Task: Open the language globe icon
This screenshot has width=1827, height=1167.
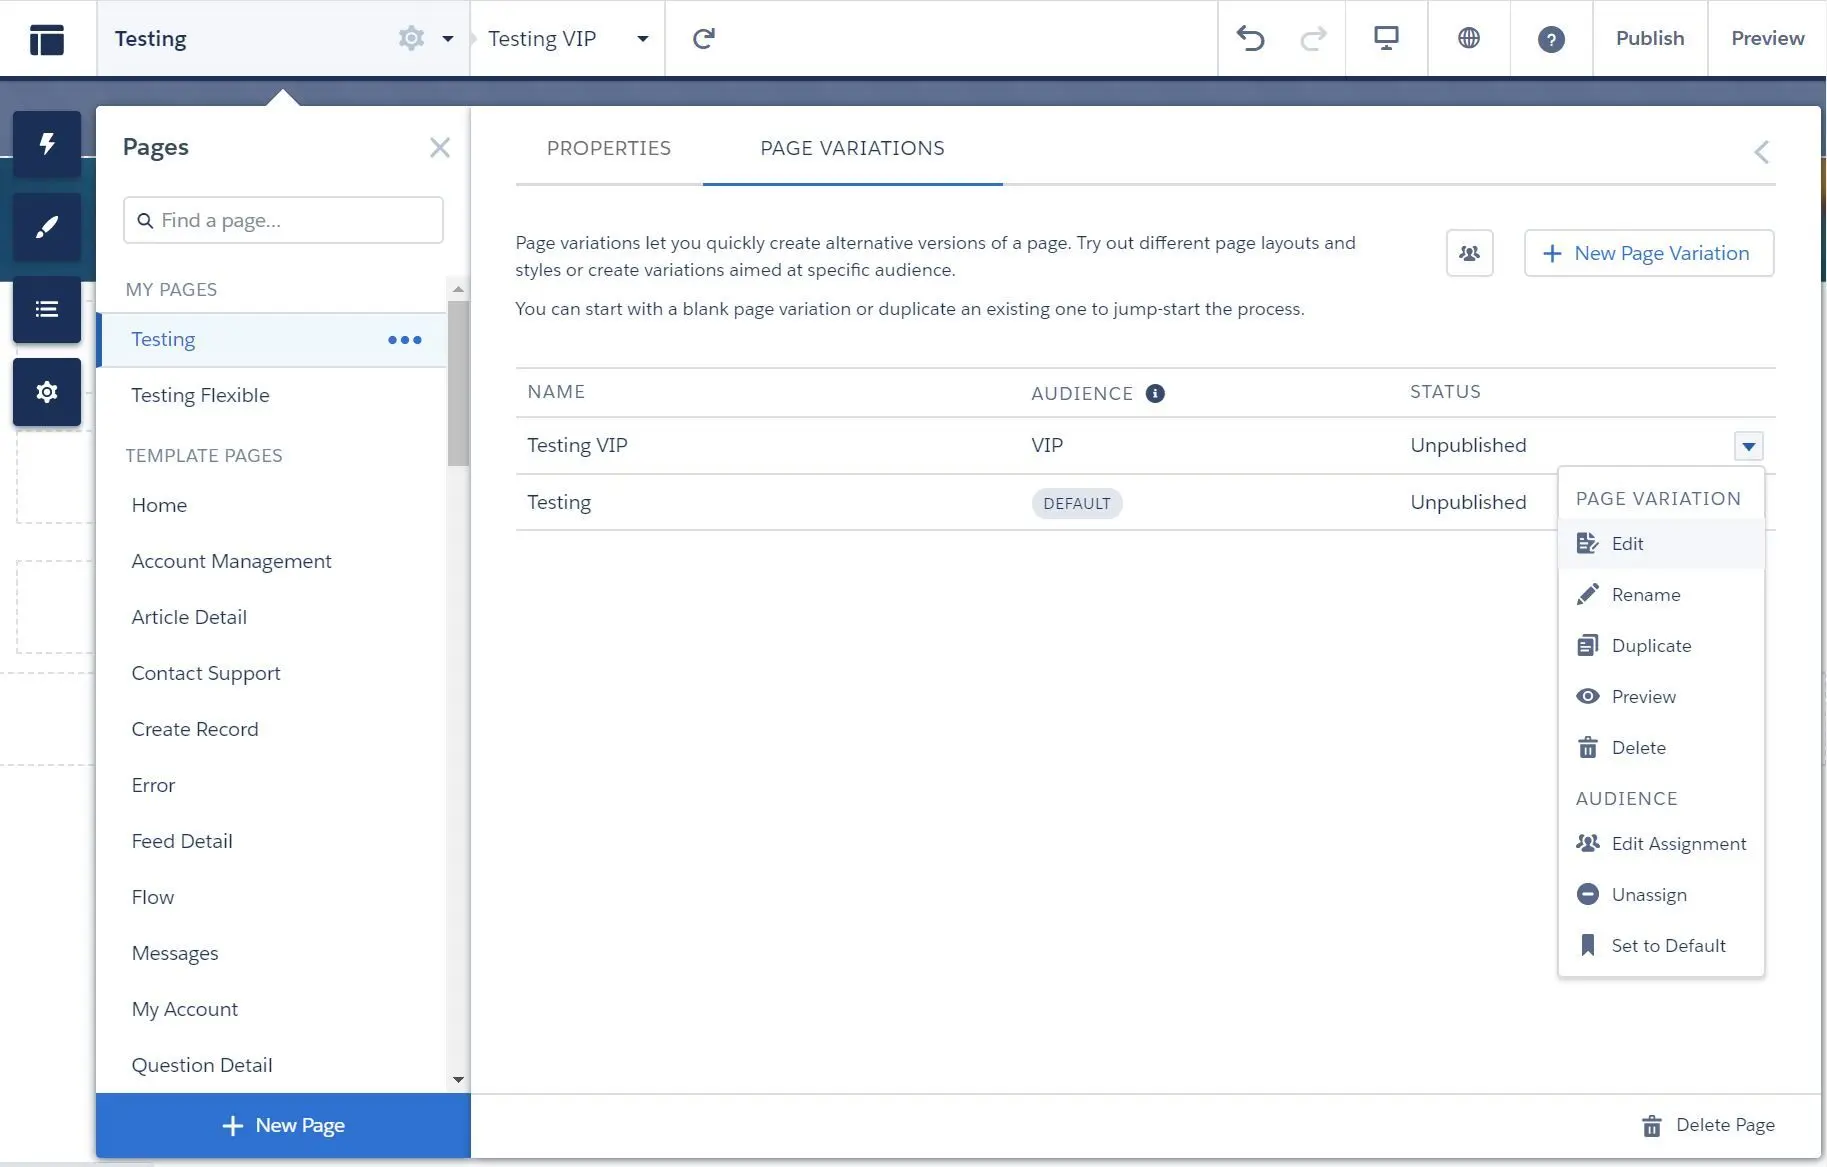Action: (1468, 38)
